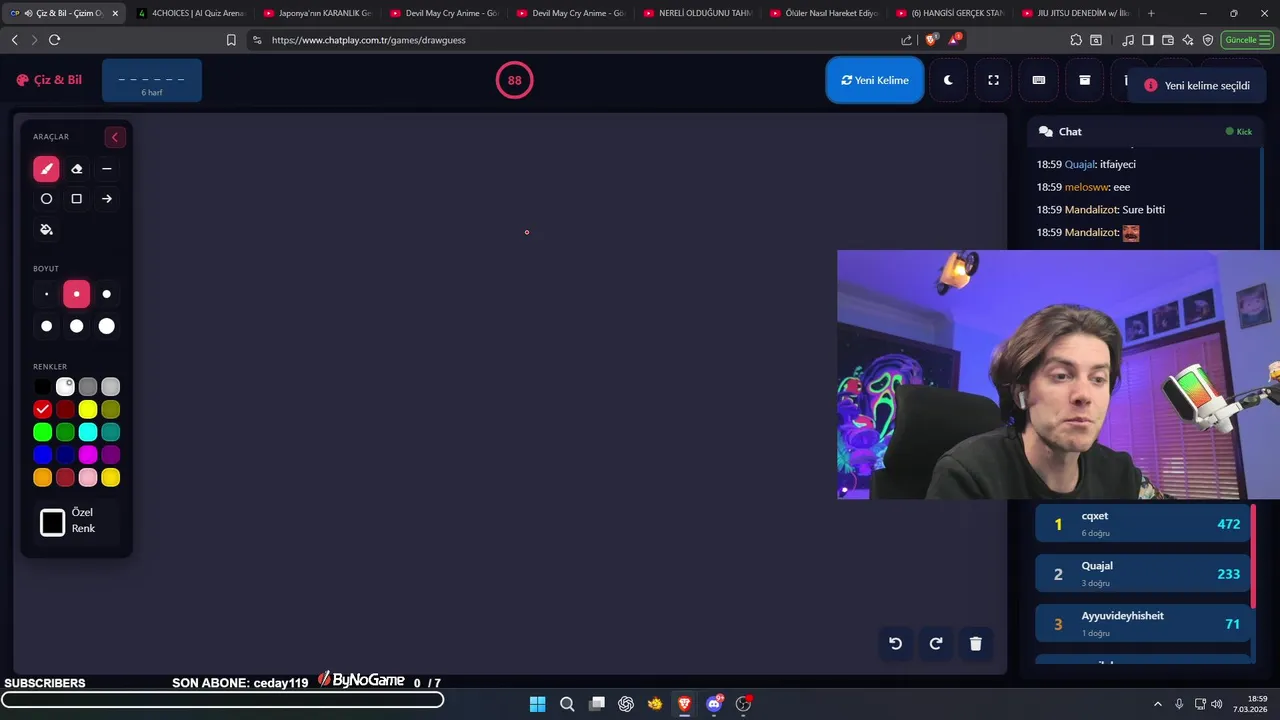Viewport: 1280px width, 720px height.
Task: Choose the fifth brush size
Action: click(x=77, y=326)
